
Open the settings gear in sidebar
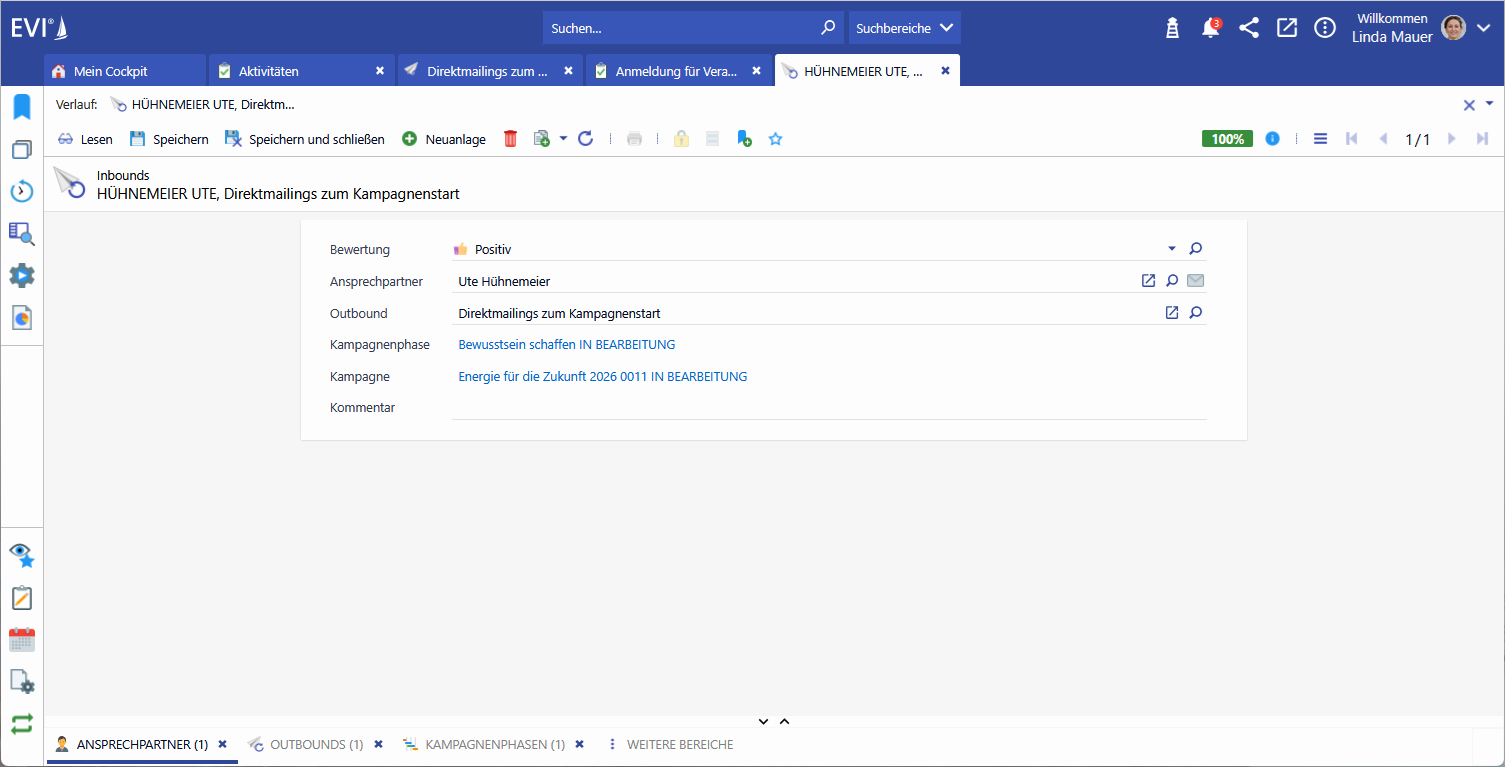click(x=21, y=276)
